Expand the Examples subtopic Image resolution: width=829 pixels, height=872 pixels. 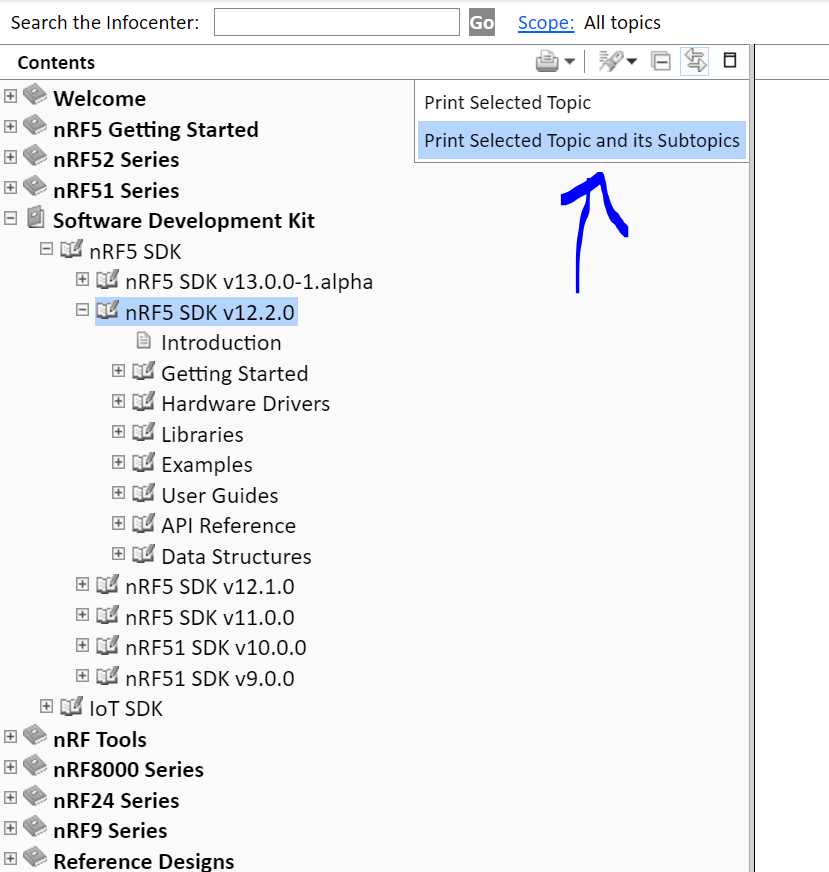(x=118, y=462)
